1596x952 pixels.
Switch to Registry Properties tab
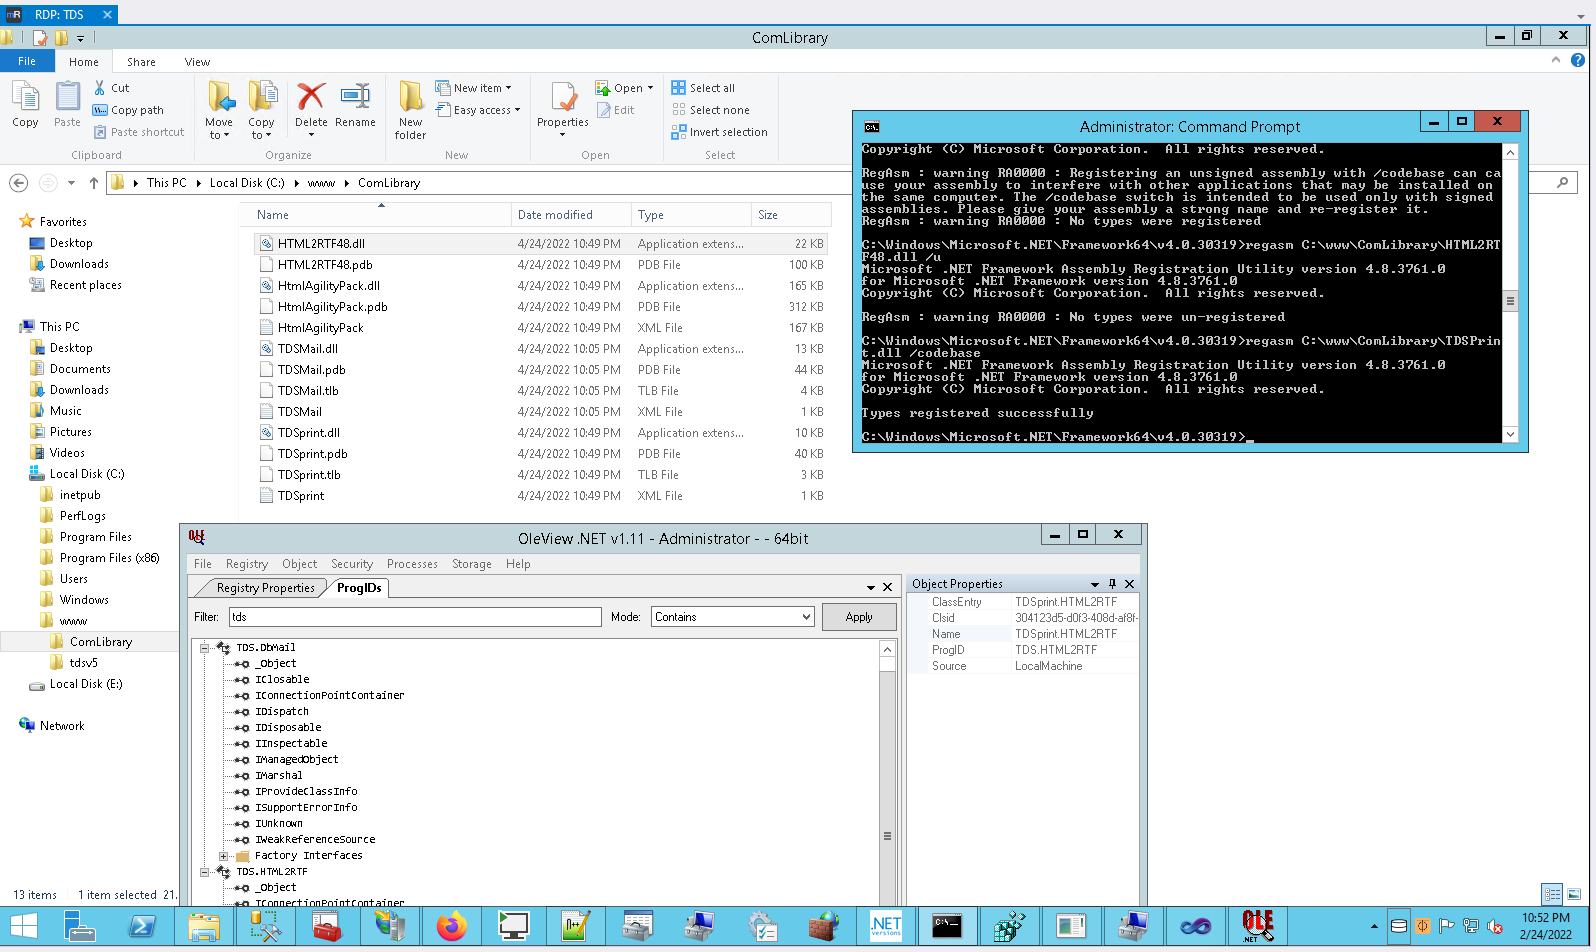(x=265, y=588)
